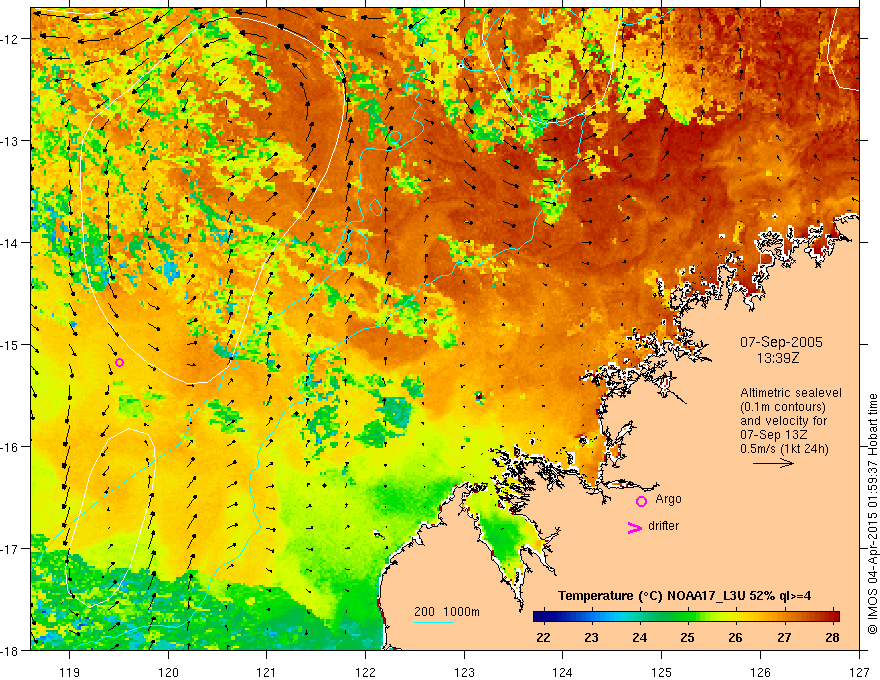Screen dimensions: 880x680
Task: Click the IMOS copyright timestamp text
Action: click(872, 514)
